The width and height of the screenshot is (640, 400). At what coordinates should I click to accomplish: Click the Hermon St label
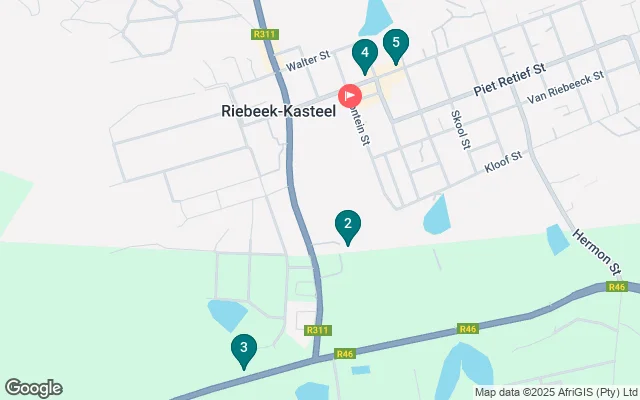(x=596, y=252)
